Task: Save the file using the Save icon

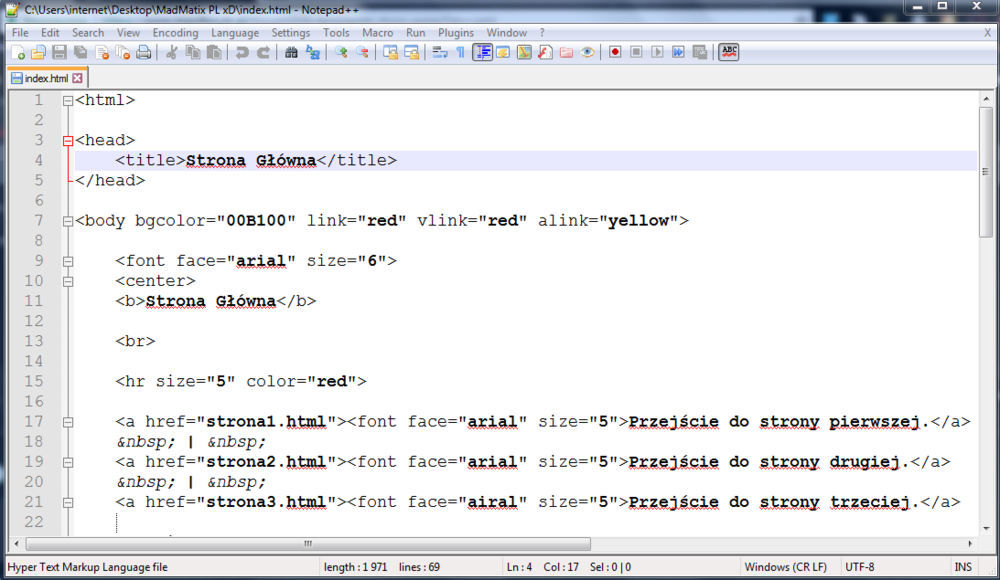Action: tap(59, 52)
